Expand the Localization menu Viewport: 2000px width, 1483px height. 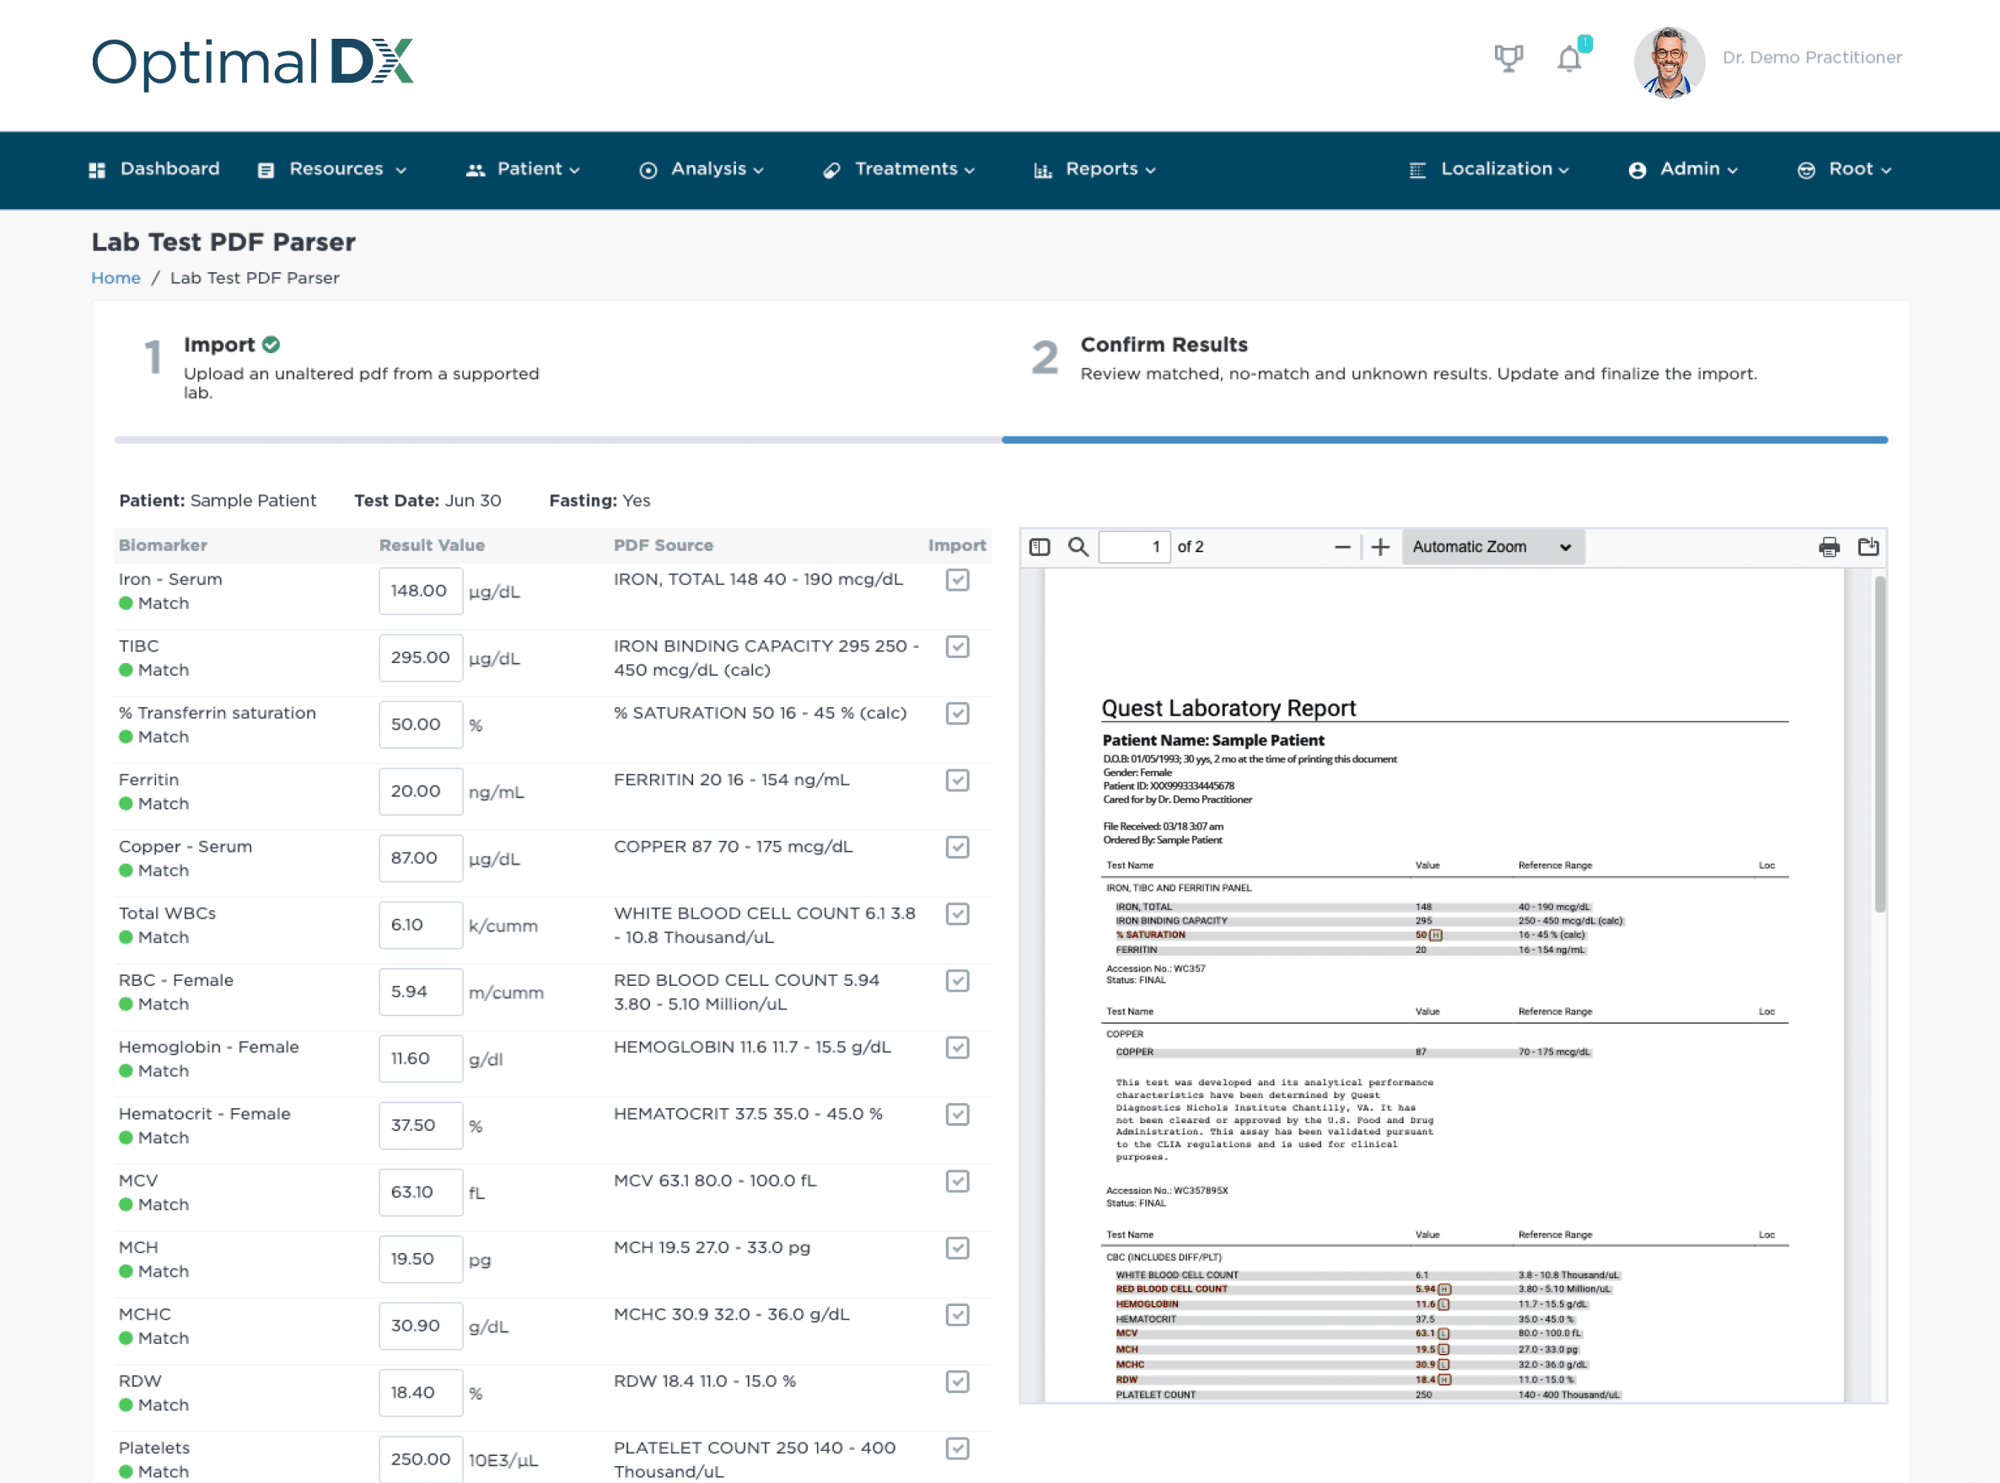[x=1490, y=169]
